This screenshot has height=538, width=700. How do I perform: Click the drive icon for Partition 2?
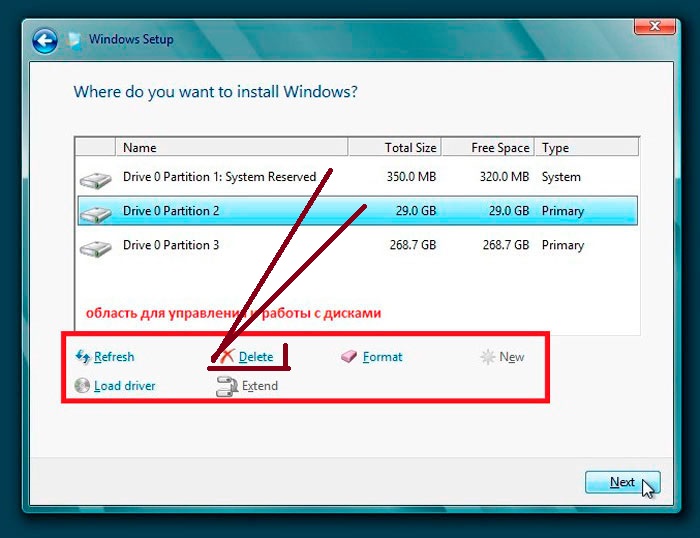click(x=96, y=214)
